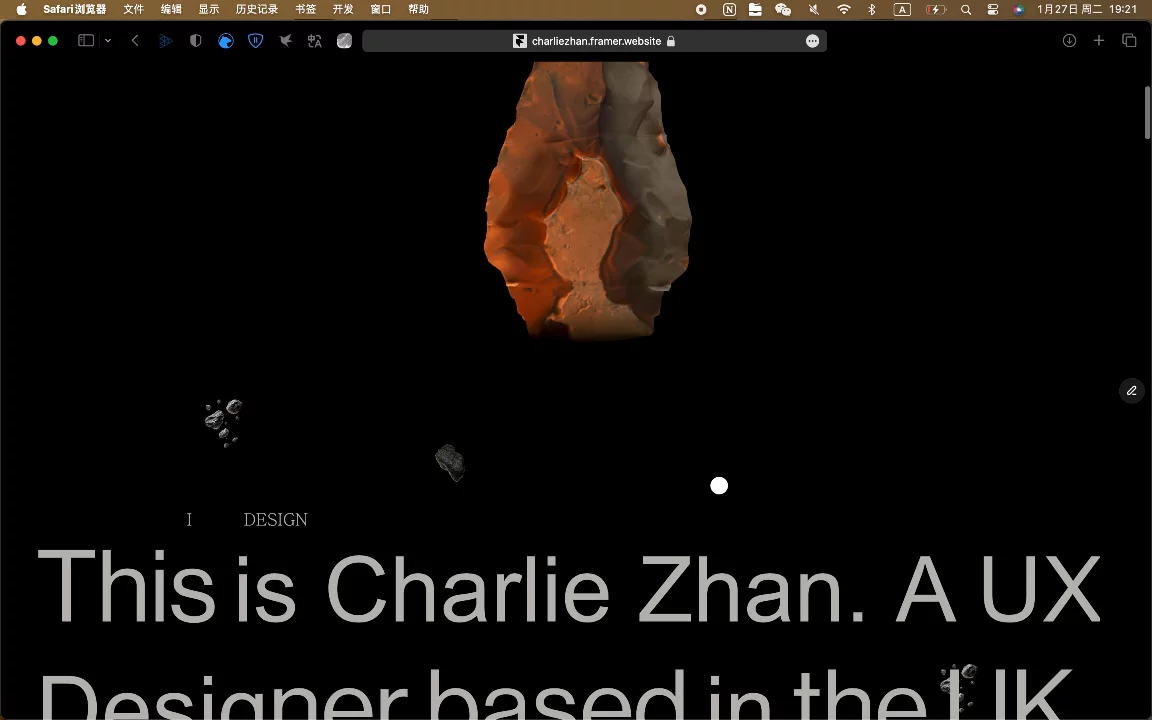
Task: Go back with the left chevron button
Action: (135, 41)
